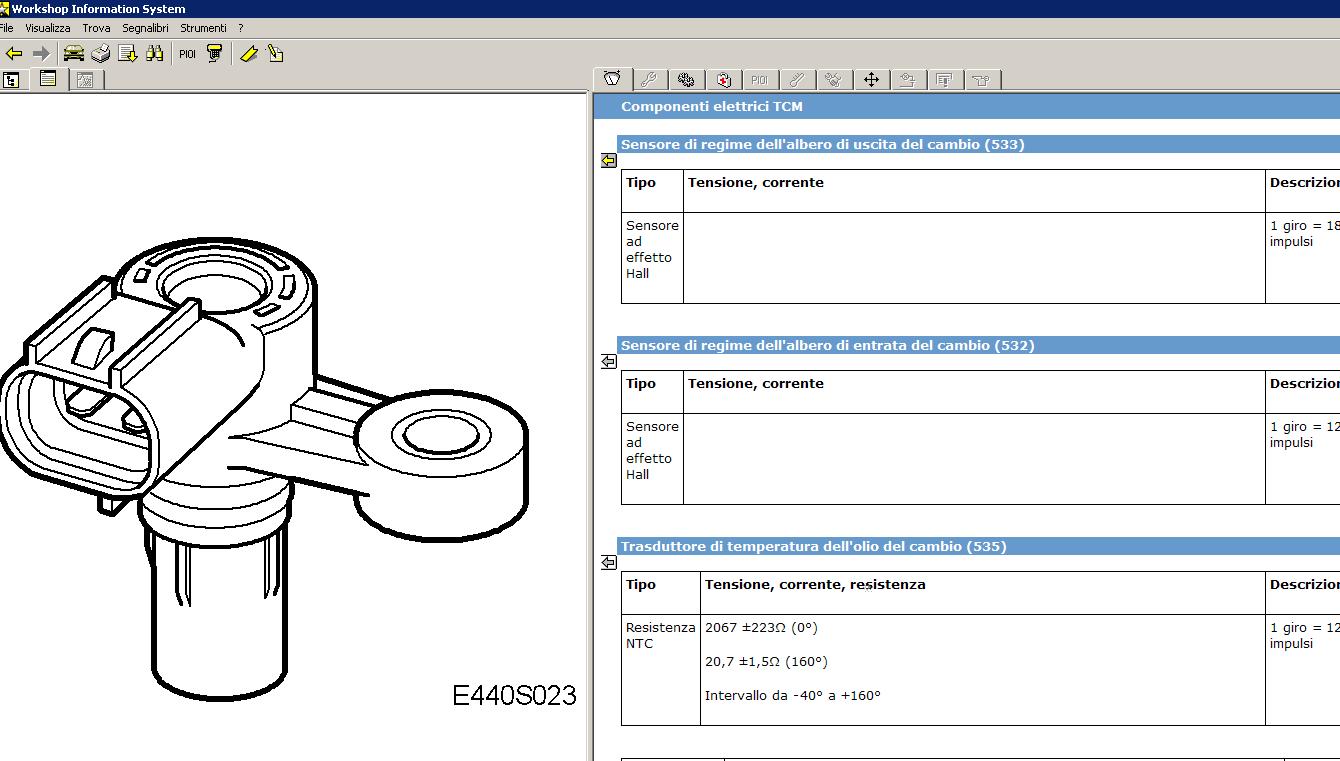1340x761 pixels.
Task: Select heading 'Trasduttore di temperatura dell'olio del cambio (535)'
Action: (813, 546)
